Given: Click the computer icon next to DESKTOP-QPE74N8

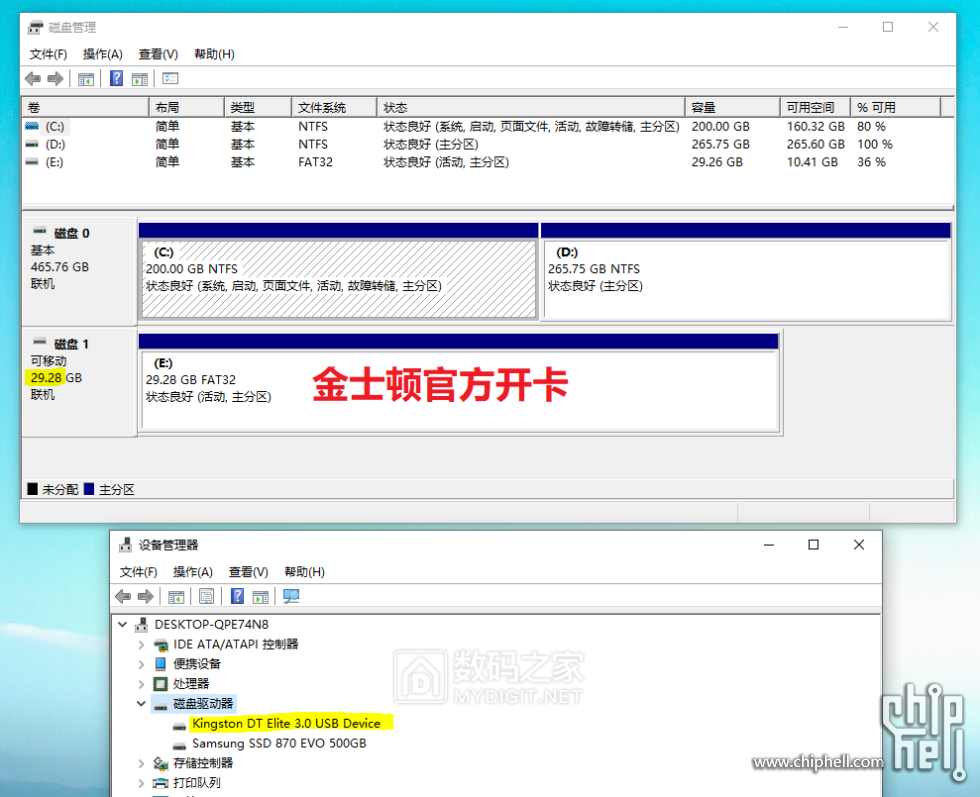Looking at the screenshot, I should coord(142,624).
